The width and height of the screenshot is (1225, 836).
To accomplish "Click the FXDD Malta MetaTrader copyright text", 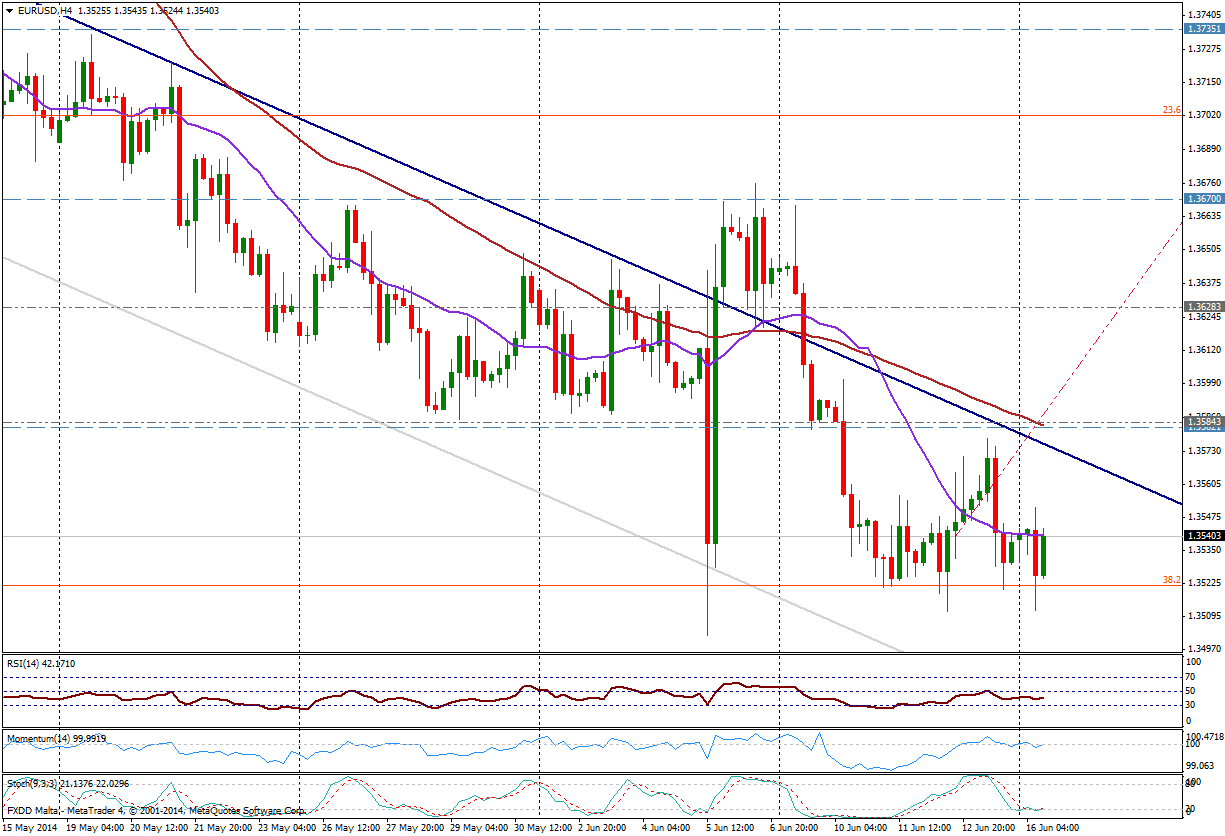I will point(155,810).
